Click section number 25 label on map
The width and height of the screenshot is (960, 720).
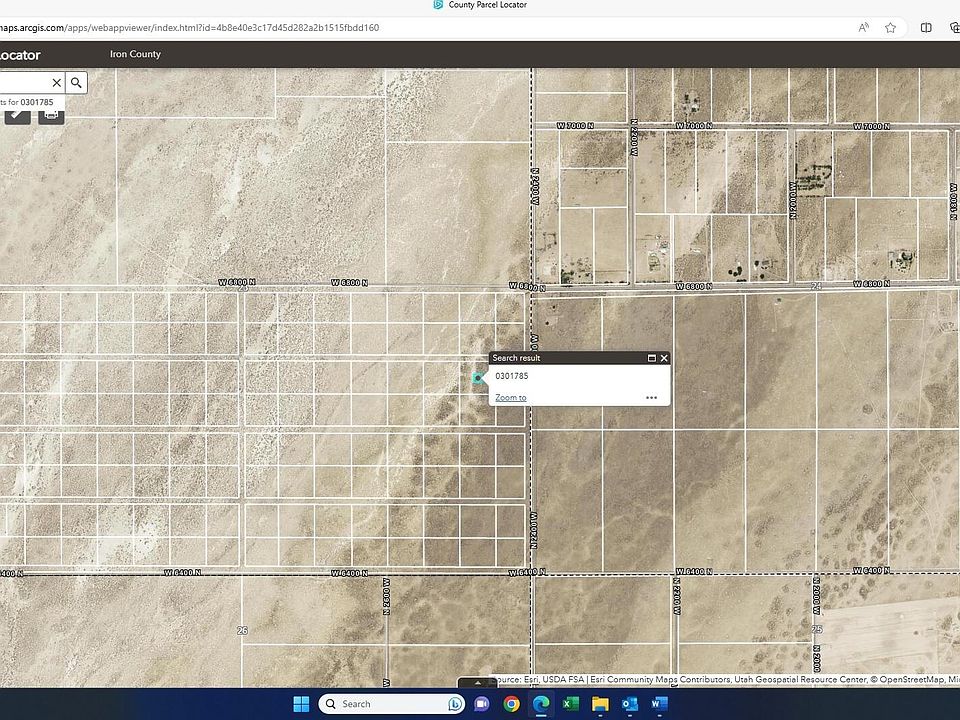pyautogui.click(x=817, y=629)
